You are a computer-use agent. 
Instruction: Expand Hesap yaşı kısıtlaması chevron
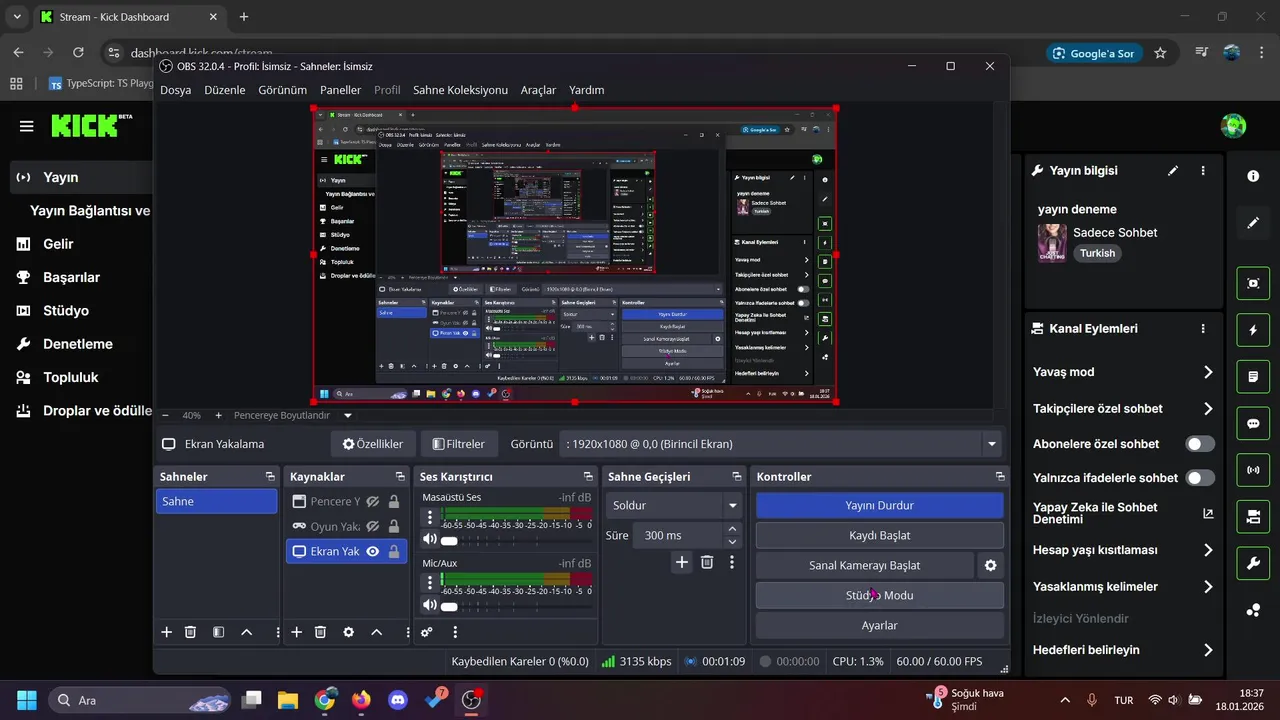(1208, 550)
